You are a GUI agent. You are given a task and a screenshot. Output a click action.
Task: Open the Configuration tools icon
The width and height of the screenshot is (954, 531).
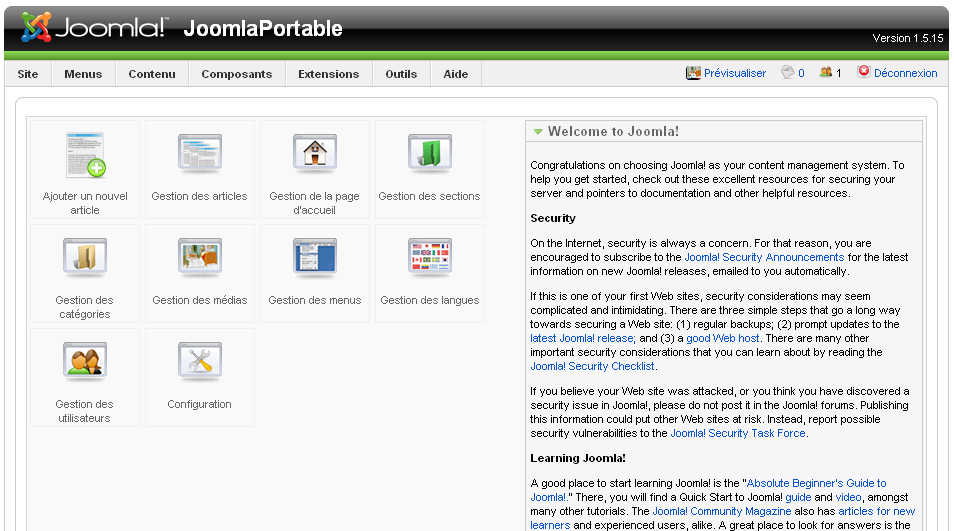(200, 362)
